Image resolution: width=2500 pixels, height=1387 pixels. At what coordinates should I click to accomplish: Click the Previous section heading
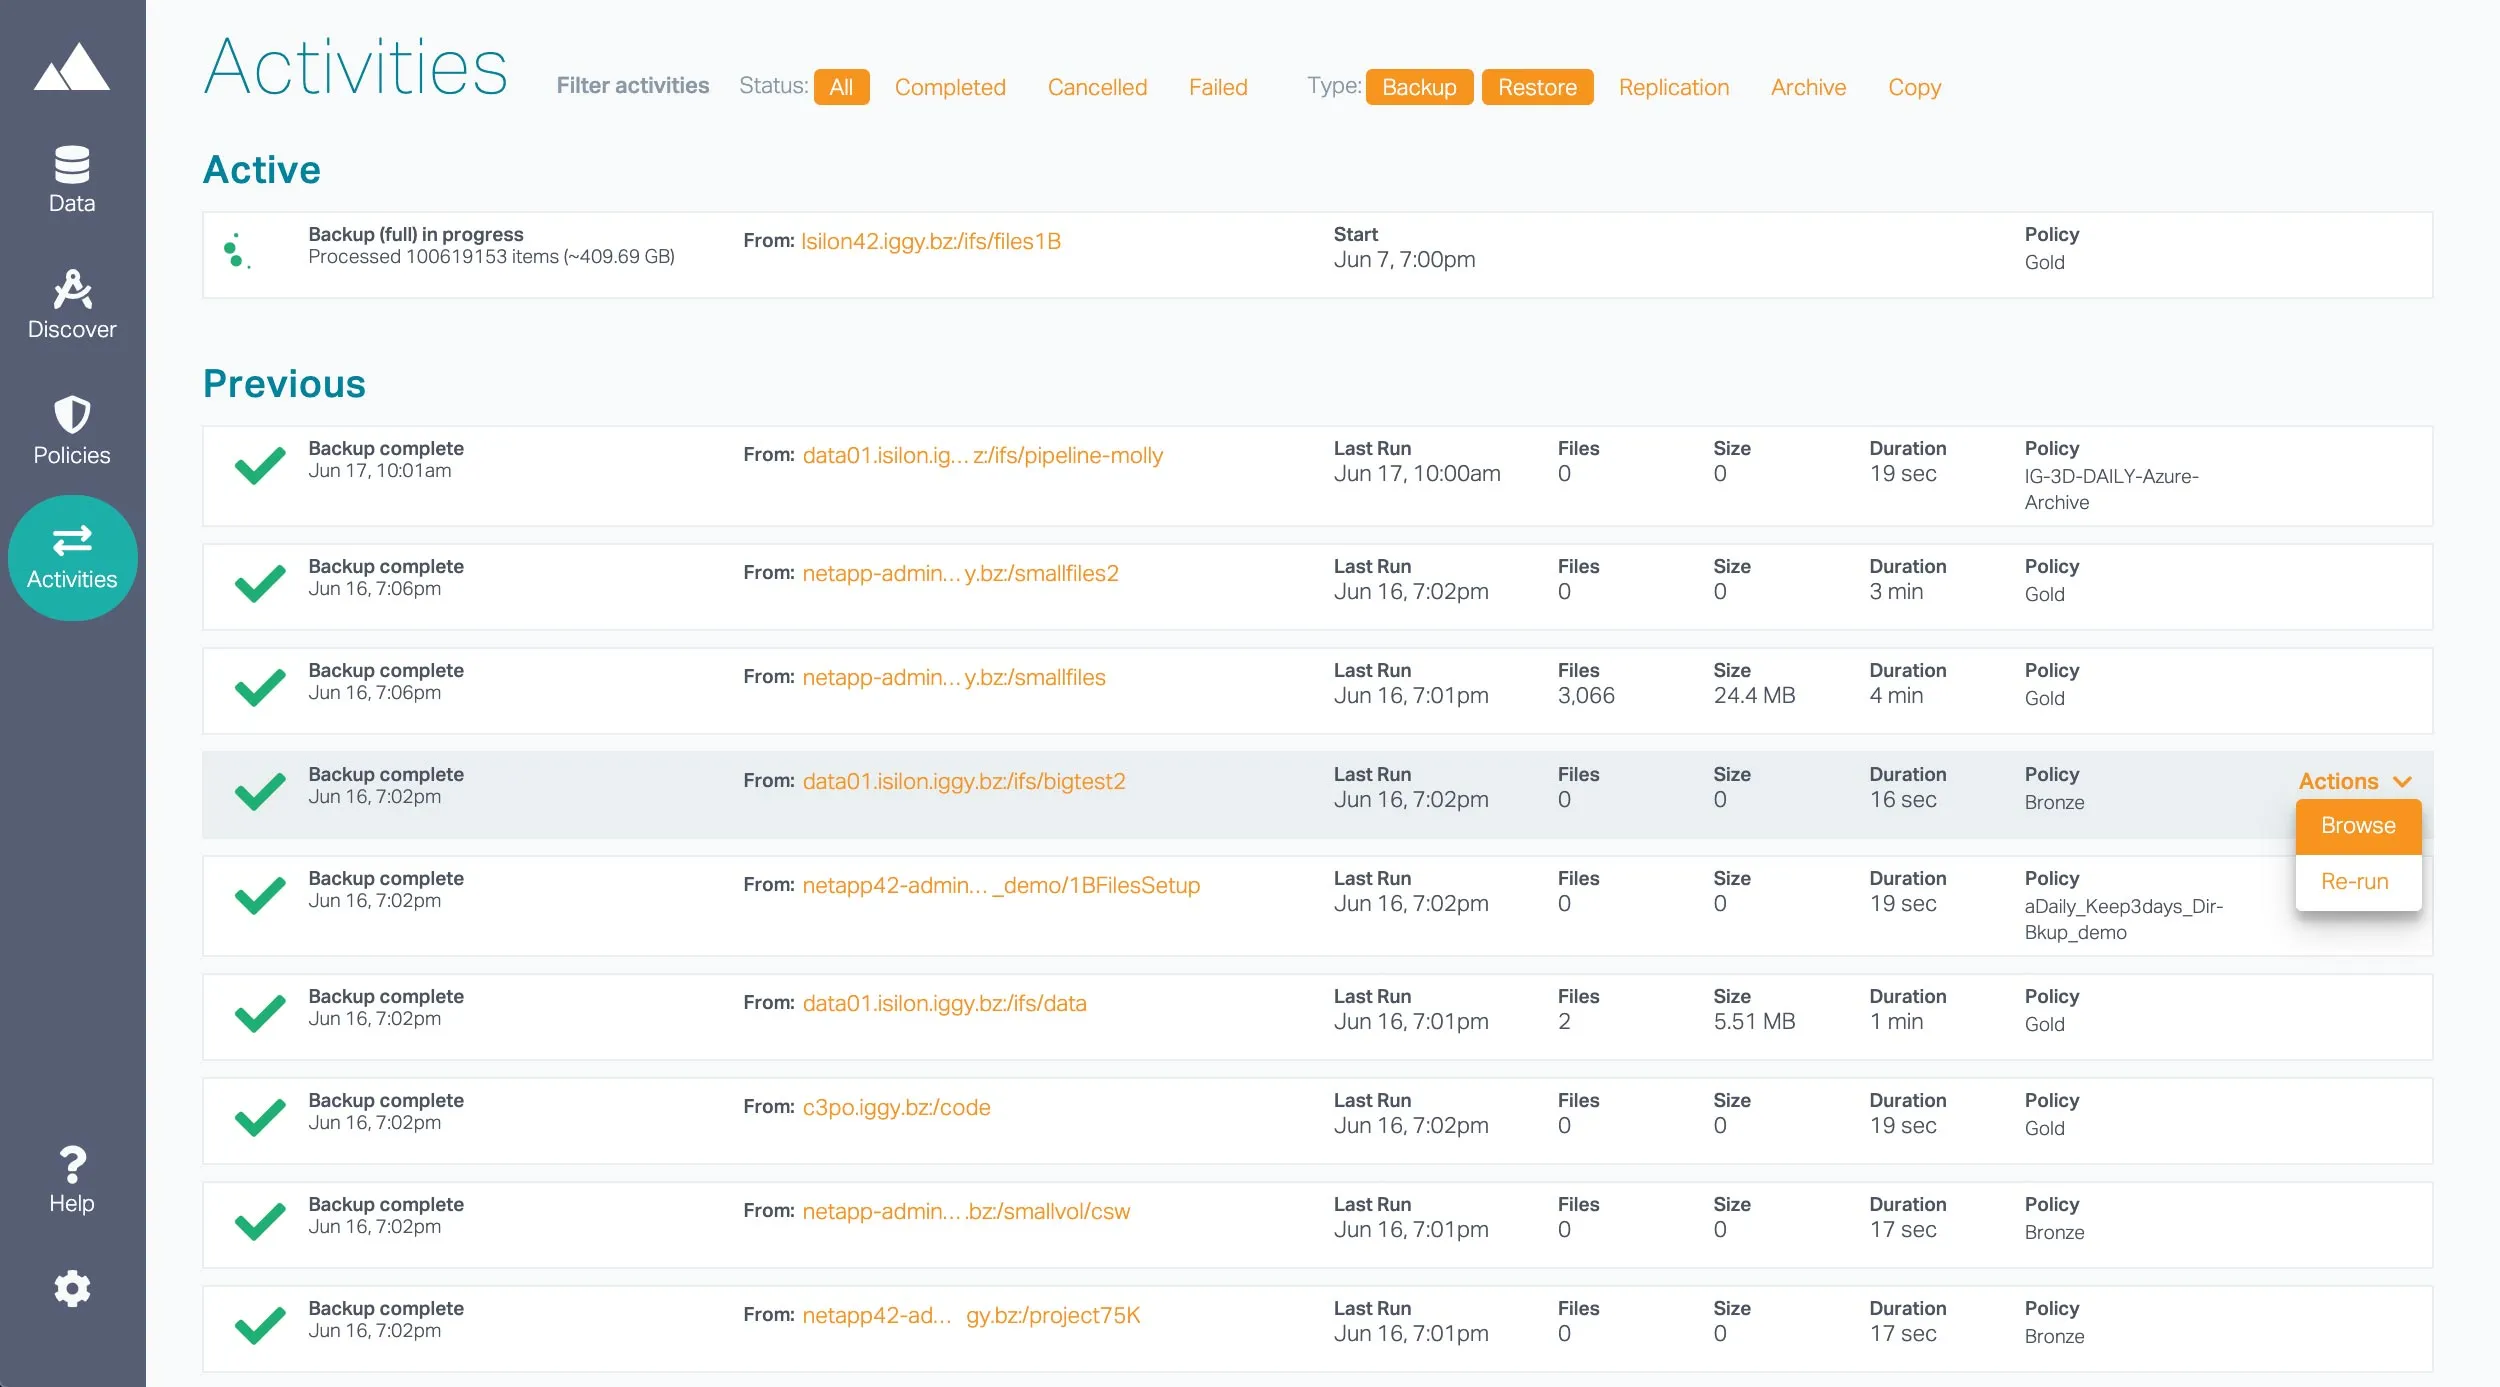pos(284,384)
